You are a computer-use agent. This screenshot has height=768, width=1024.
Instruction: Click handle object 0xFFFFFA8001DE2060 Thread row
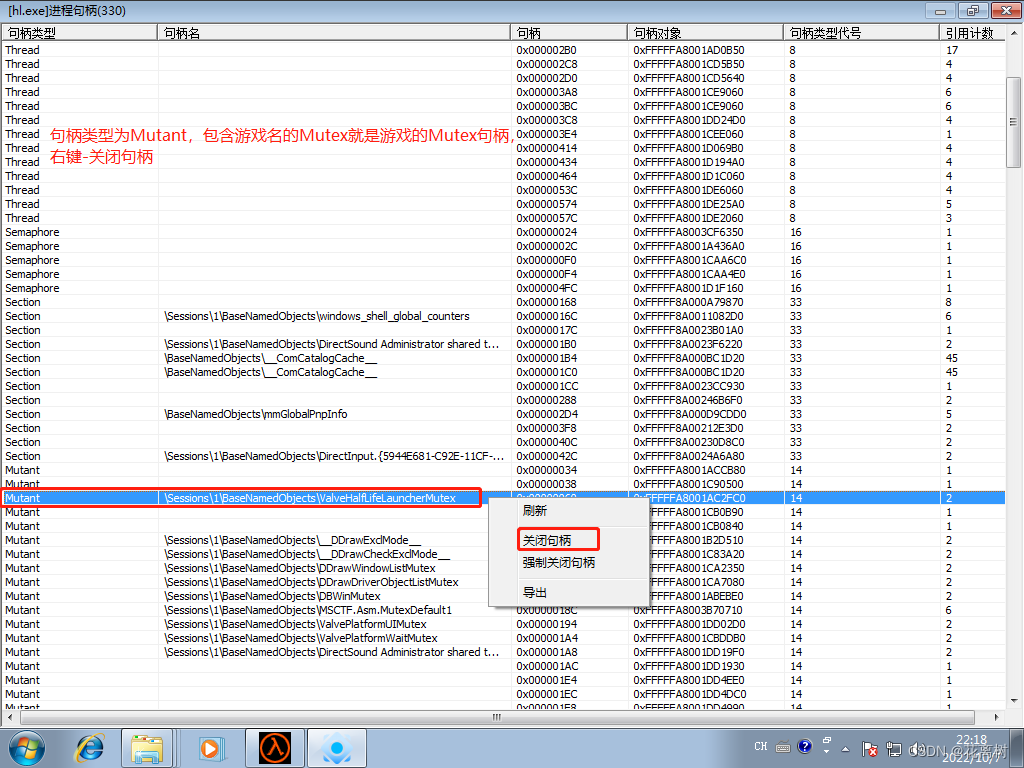click(688, 218)
